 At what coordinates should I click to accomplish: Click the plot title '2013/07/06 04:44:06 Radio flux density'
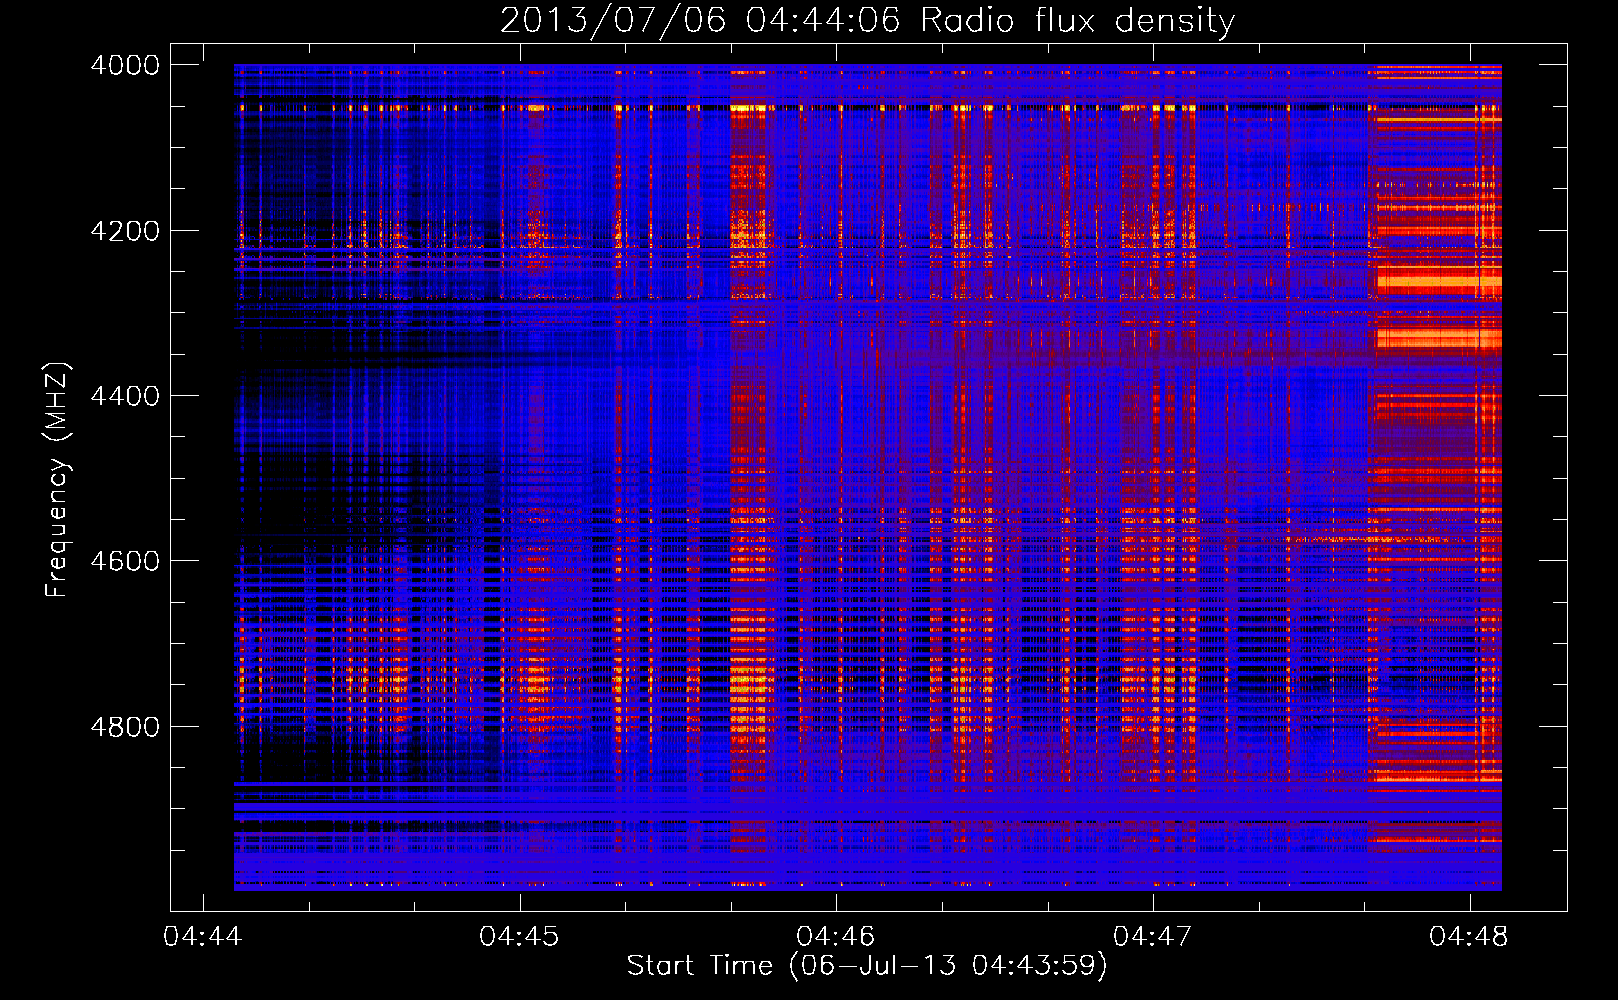click(x=867, y=20)
